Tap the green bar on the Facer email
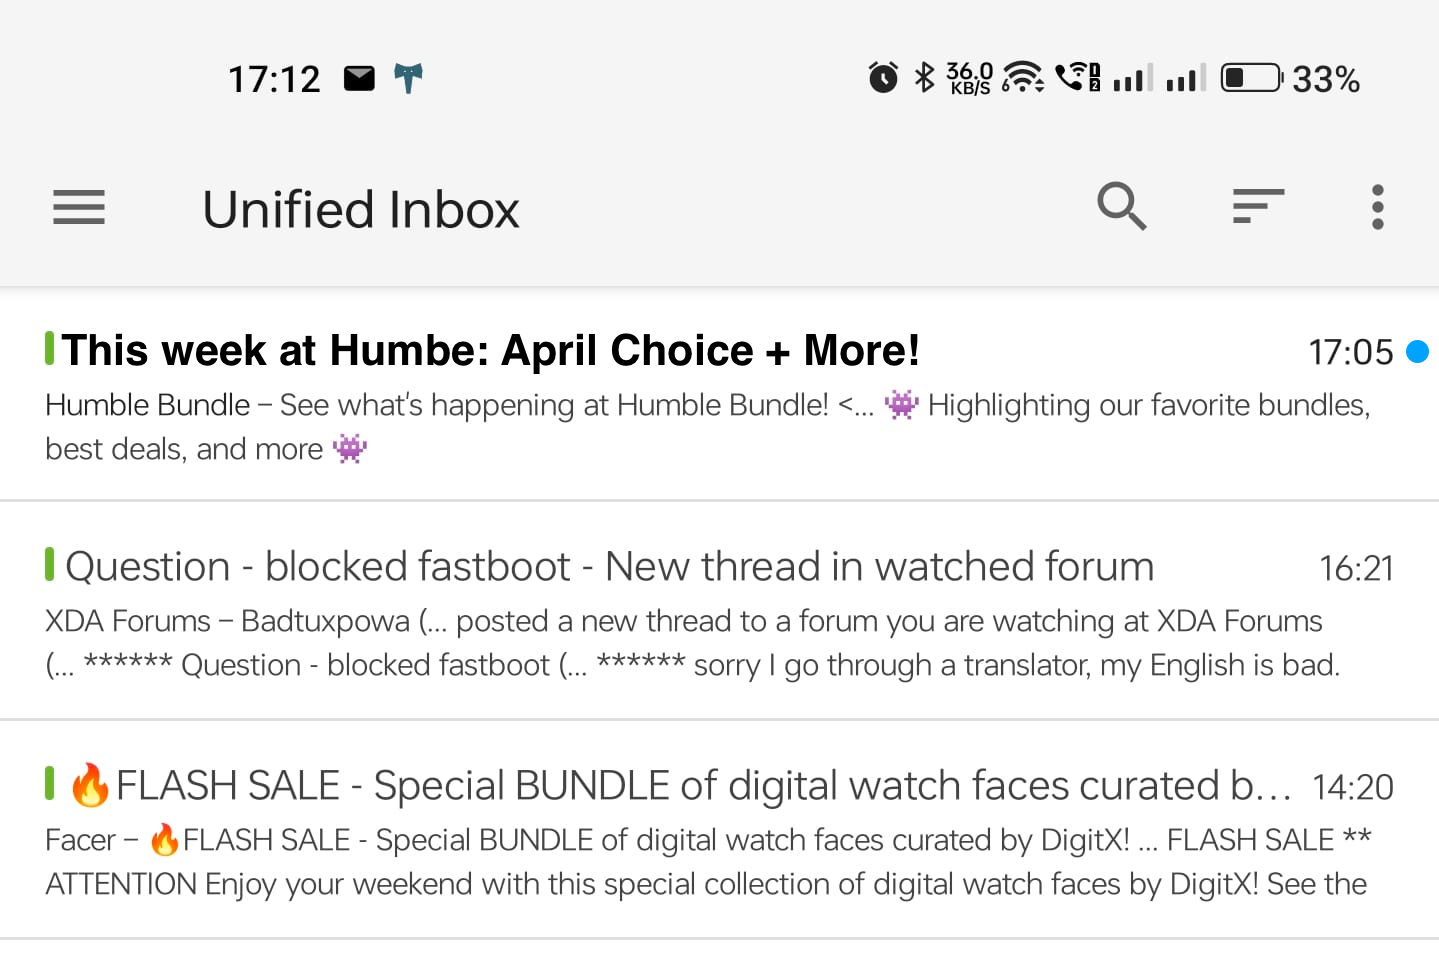 [x=49, y=784]
